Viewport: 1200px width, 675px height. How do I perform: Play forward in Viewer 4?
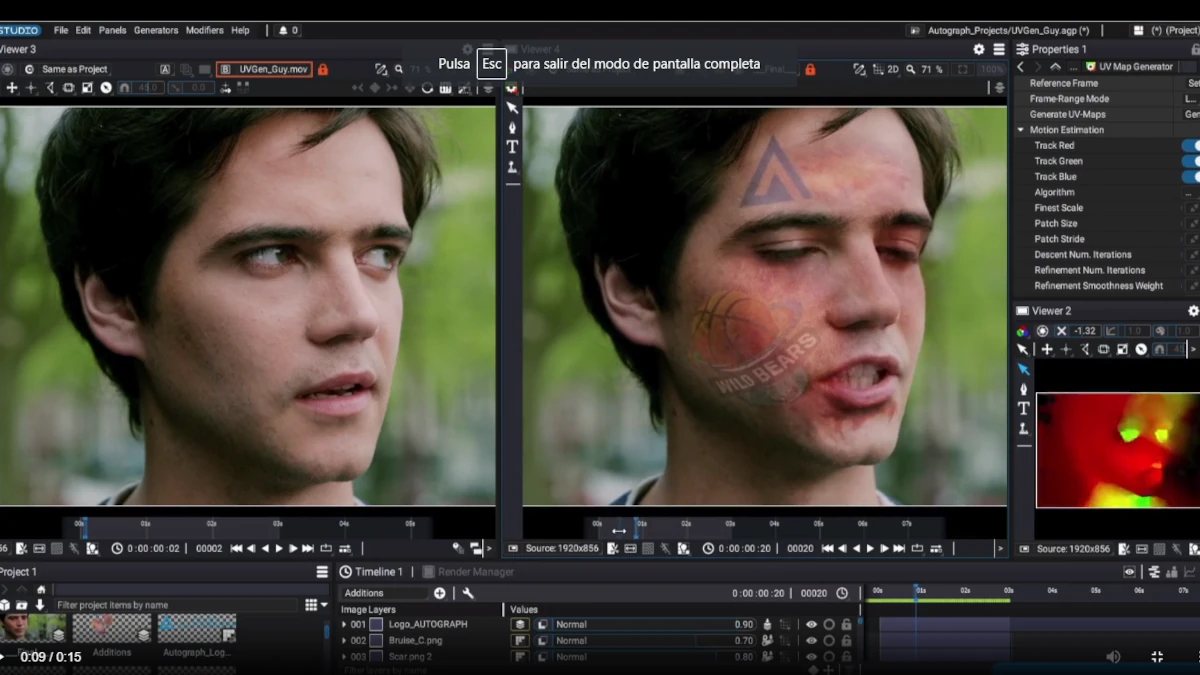point(870,548)
